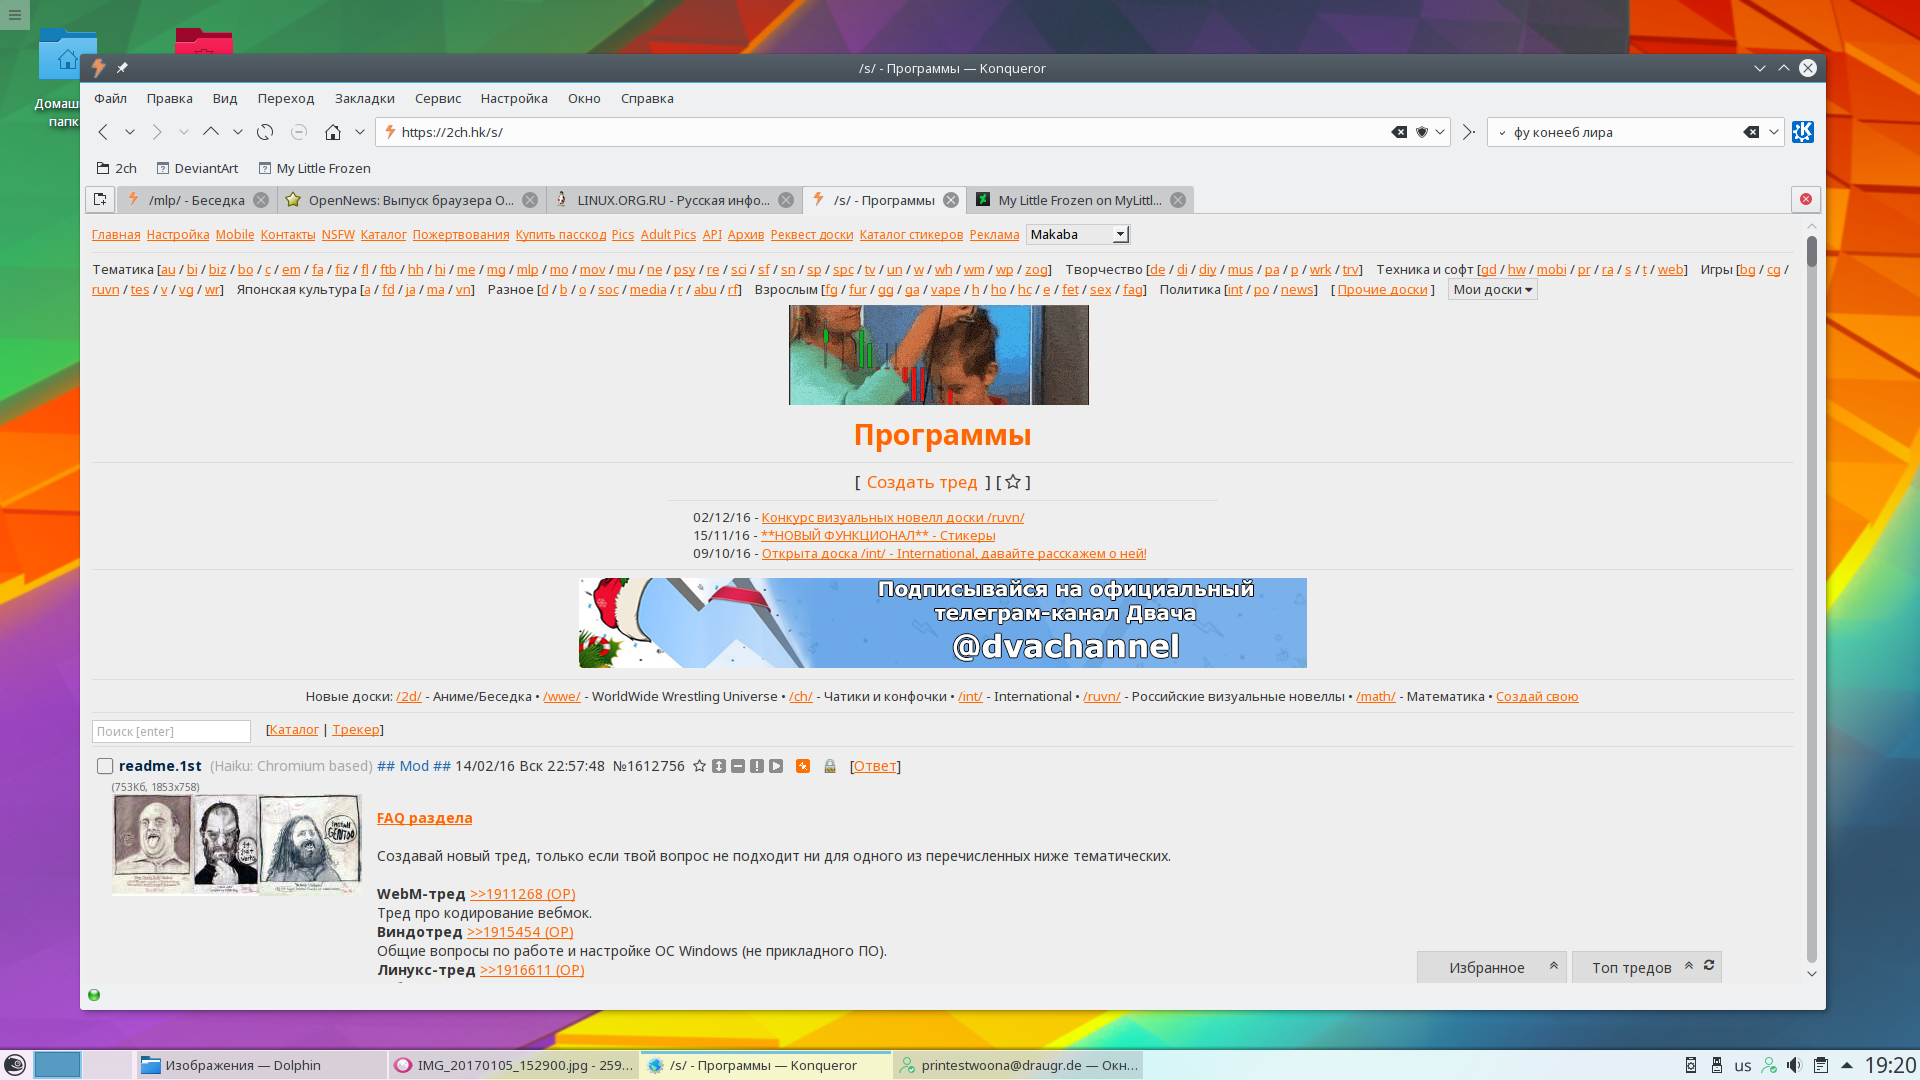Go forward with the forward arrow
The image size is (1920, 1080).
157,132
